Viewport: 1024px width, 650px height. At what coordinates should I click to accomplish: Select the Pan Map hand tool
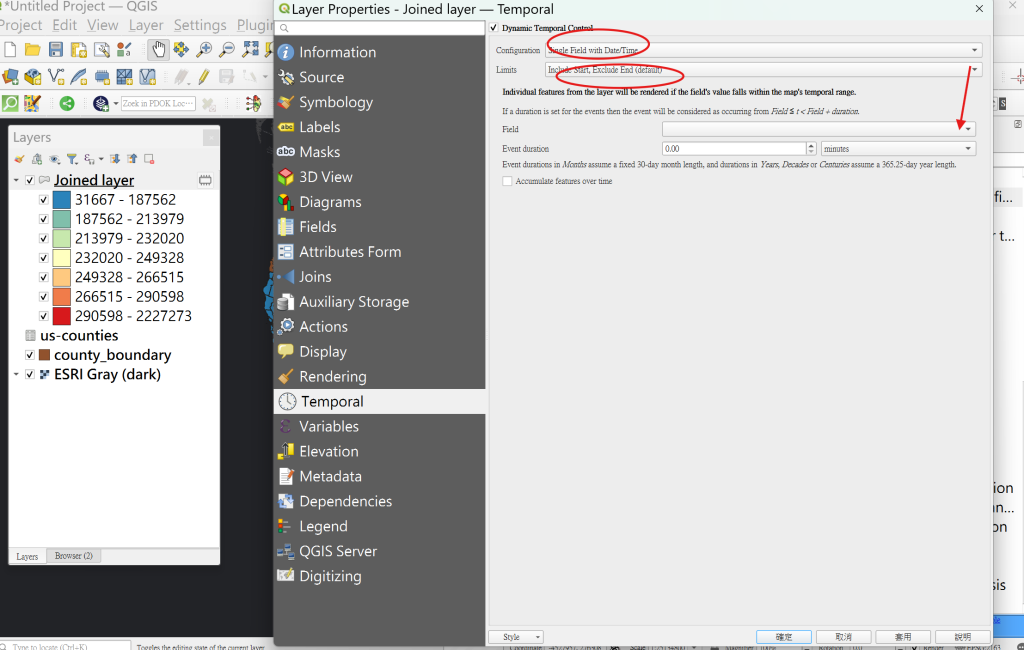point(158,50)
